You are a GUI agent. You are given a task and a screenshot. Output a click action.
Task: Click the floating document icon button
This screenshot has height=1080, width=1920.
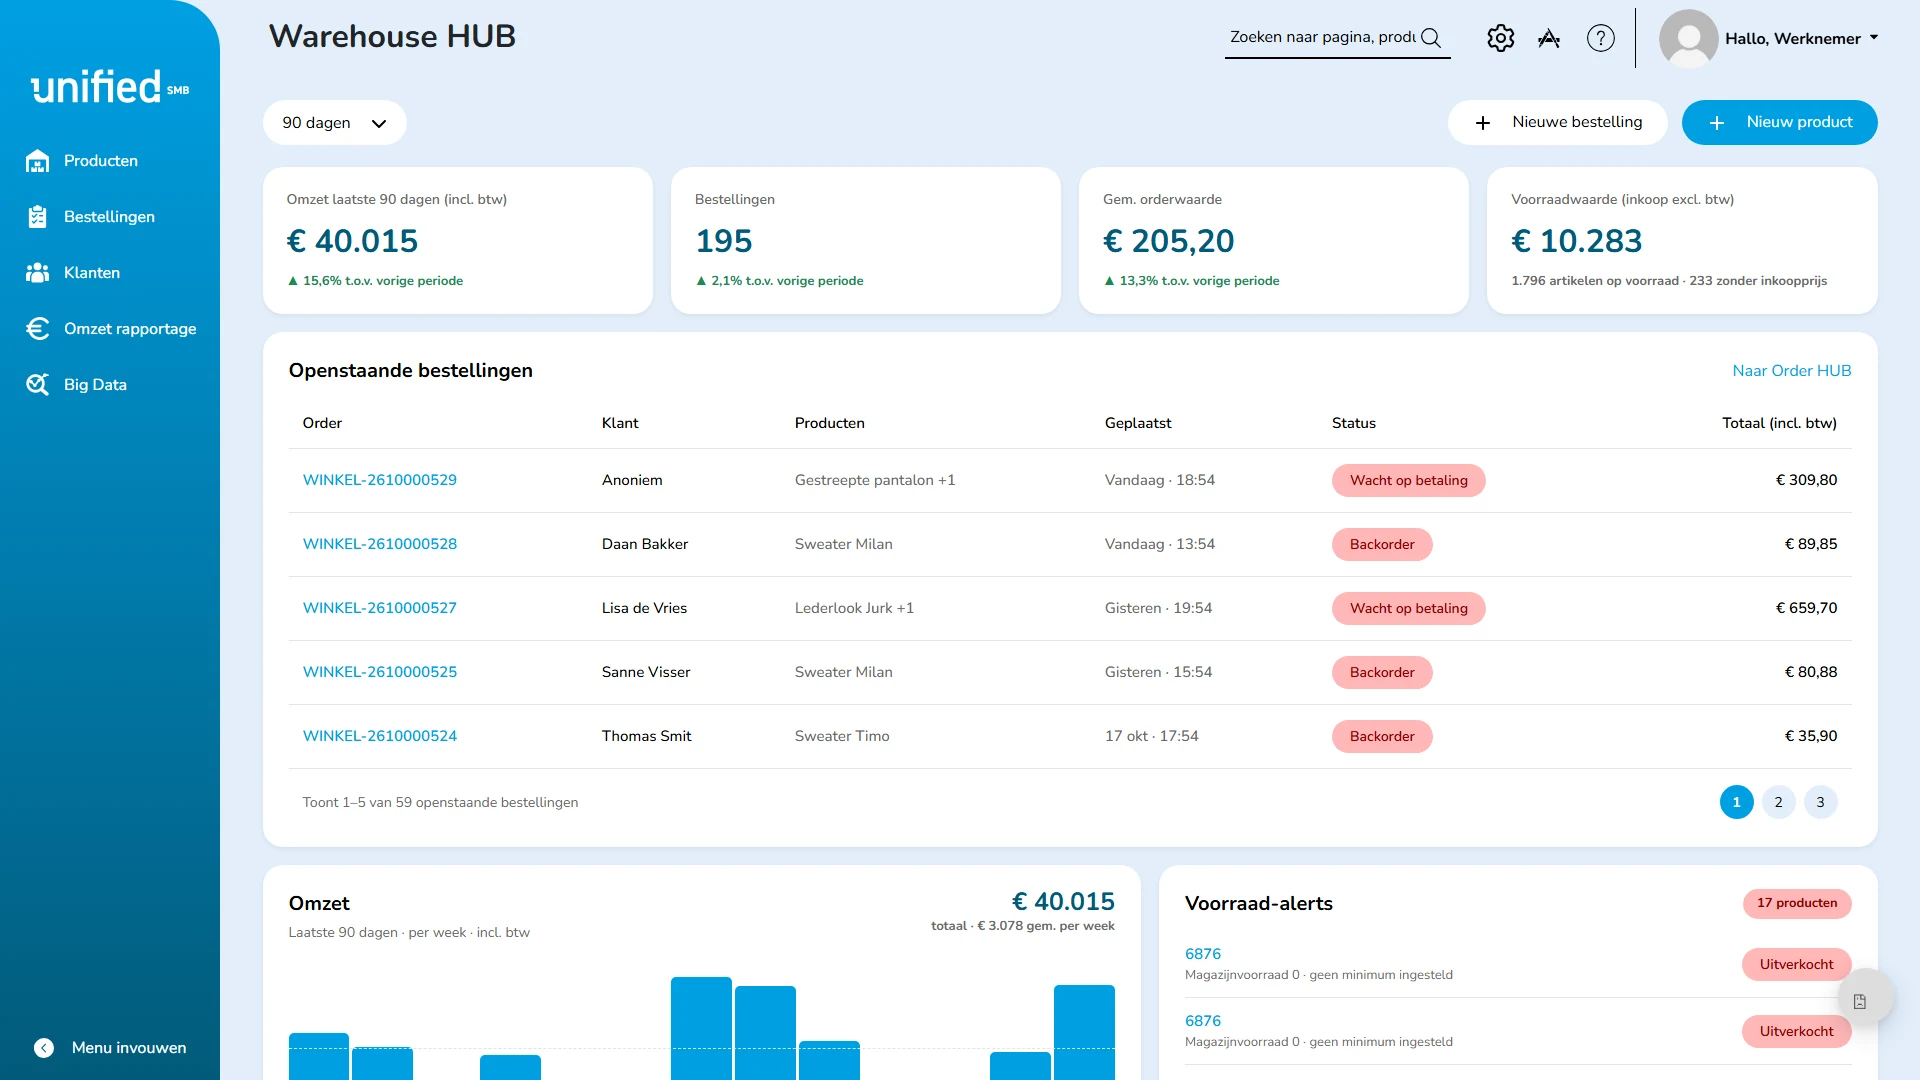[1860, 1002]
